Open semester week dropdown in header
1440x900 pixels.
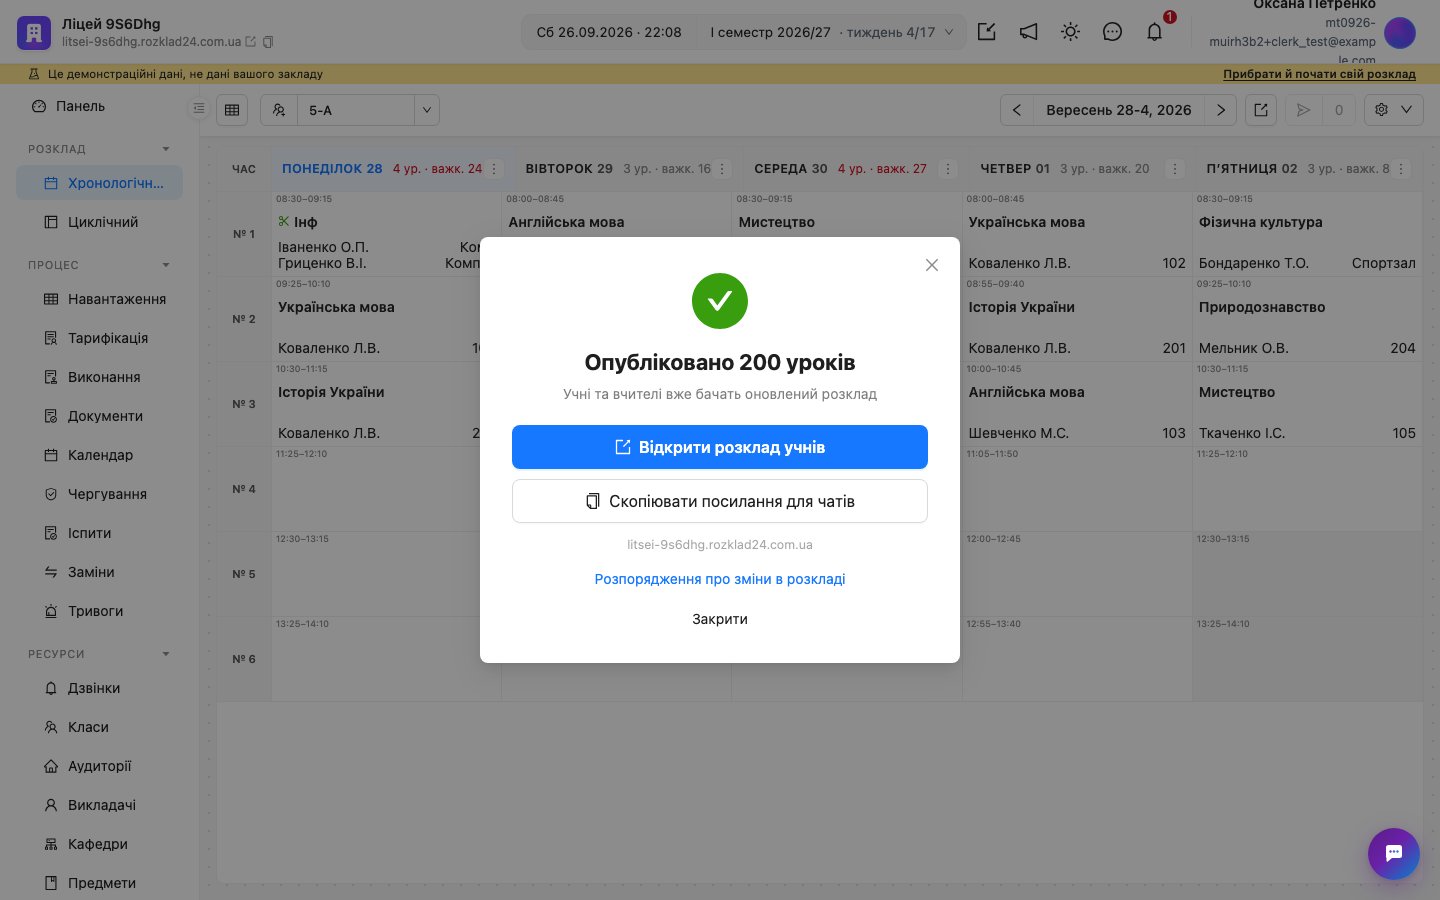831,32
